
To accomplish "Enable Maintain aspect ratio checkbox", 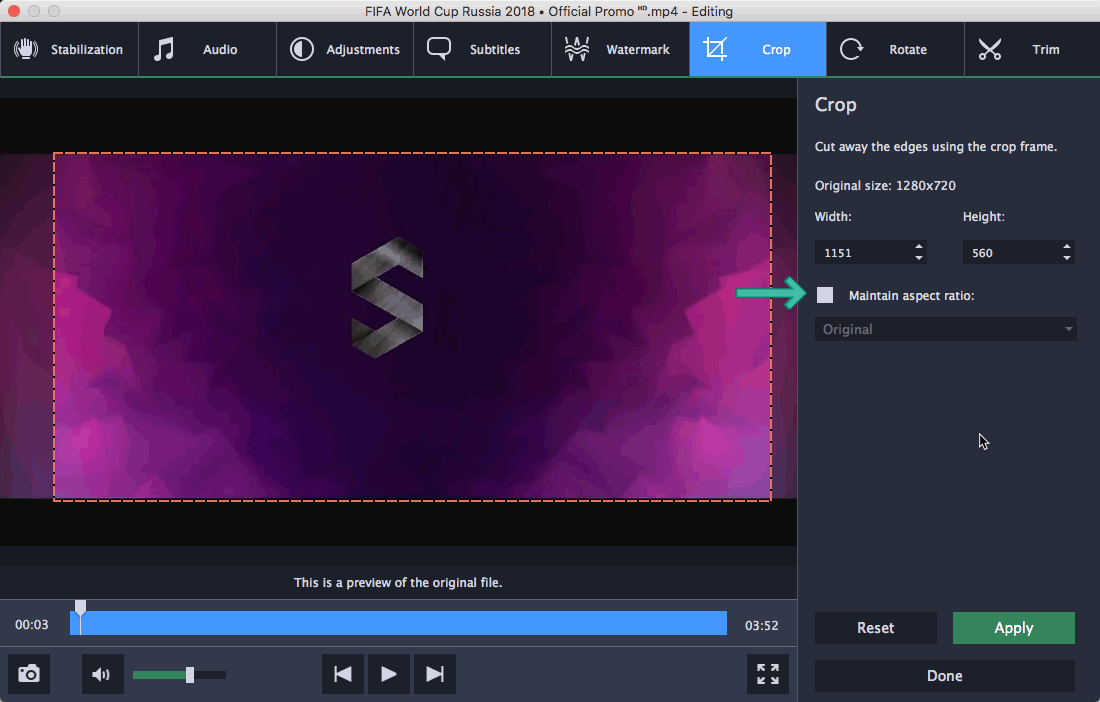I will (x=825, y=295).
